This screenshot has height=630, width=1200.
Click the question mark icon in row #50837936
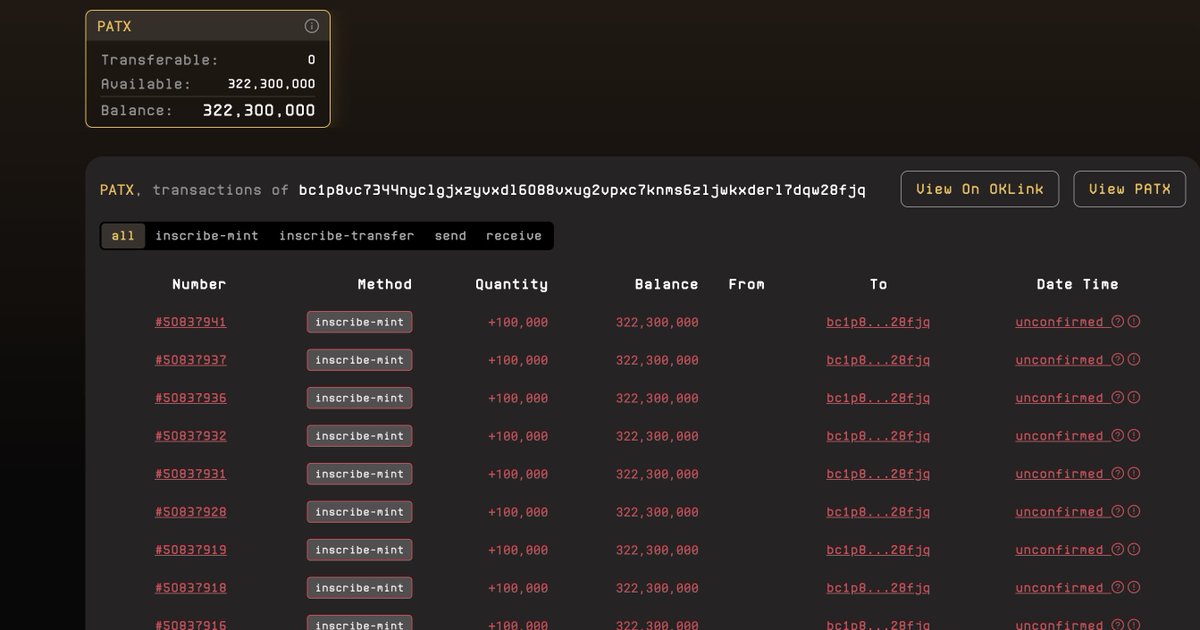1118,398
